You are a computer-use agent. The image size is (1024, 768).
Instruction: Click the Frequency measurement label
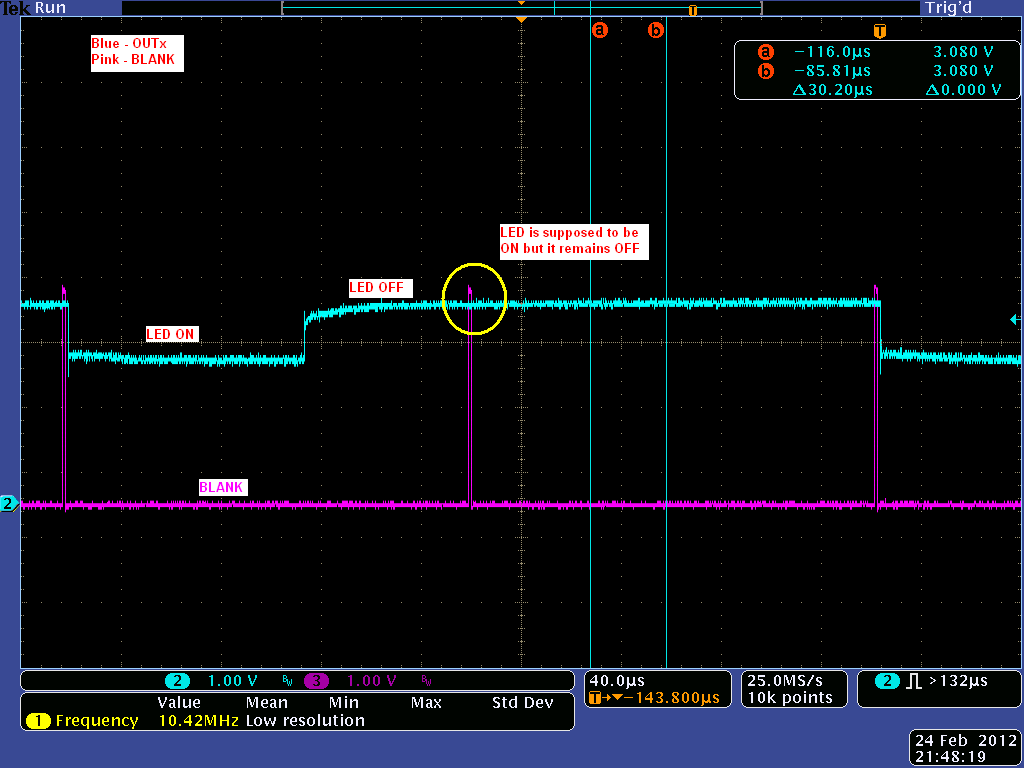97,721
